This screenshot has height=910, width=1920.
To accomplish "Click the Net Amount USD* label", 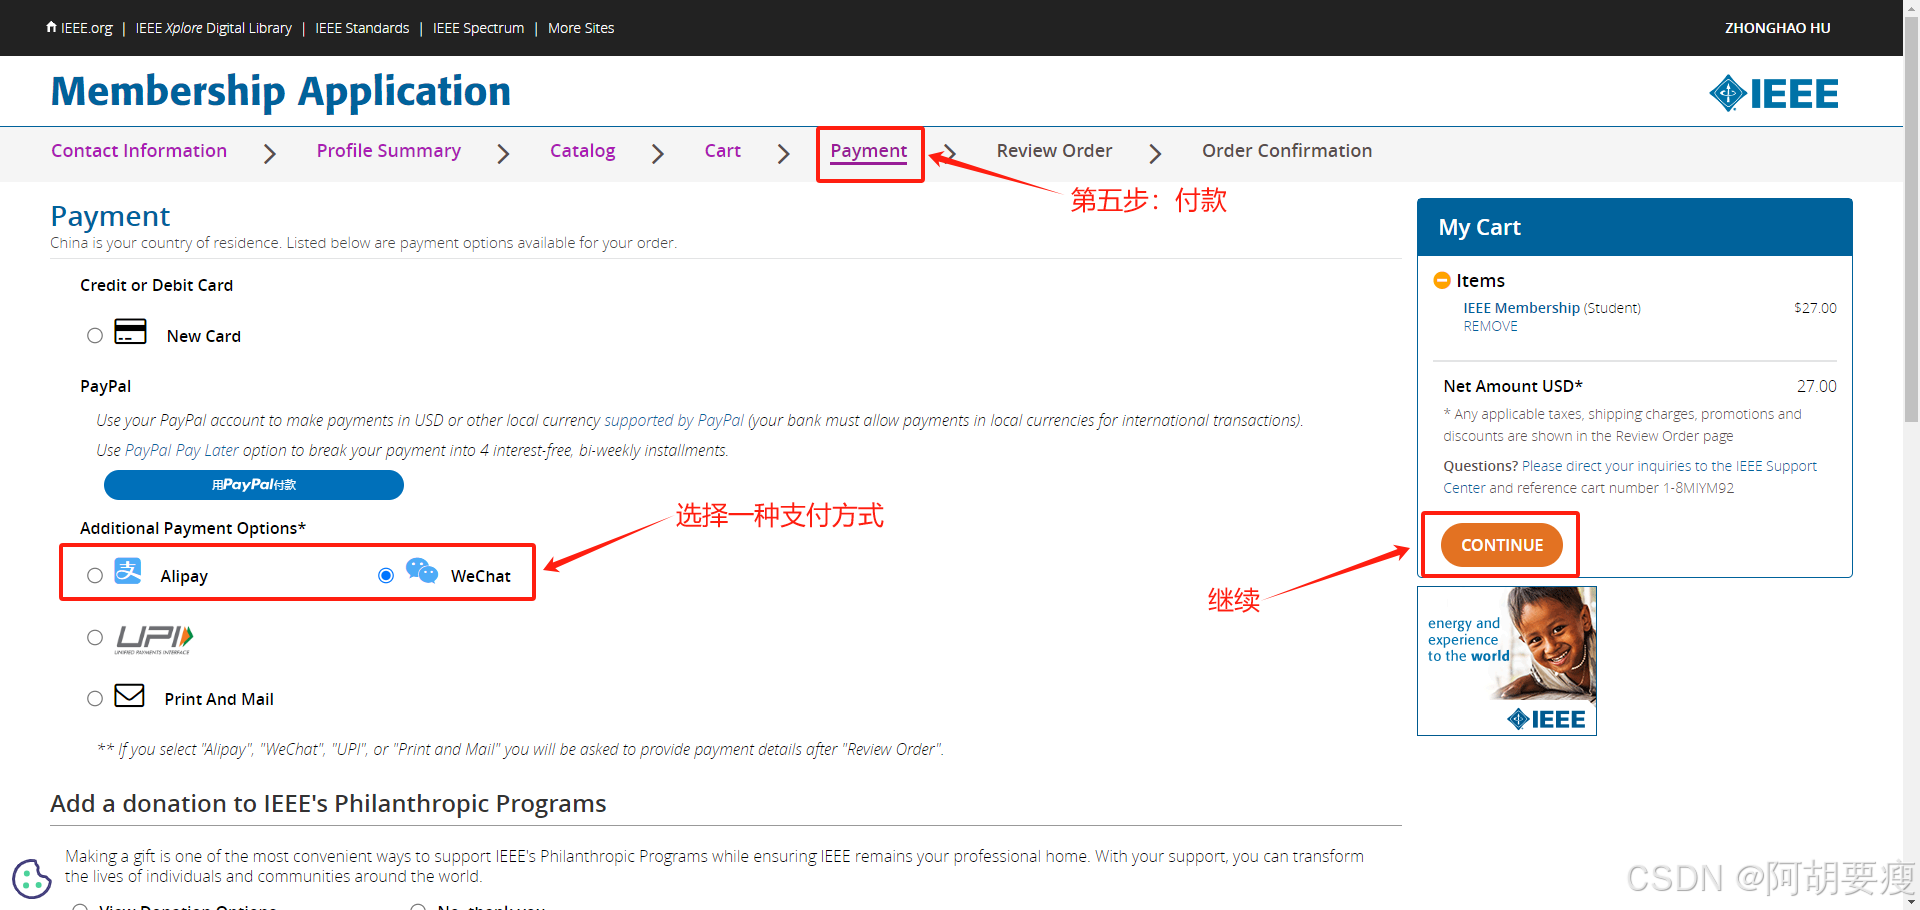I will 1513,386.
